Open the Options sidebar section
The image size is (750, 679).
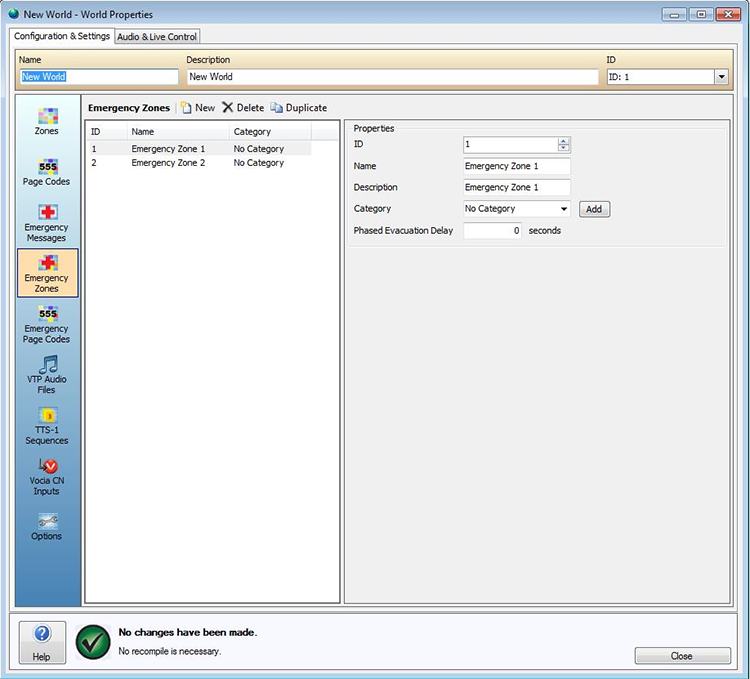click(47, 527)
